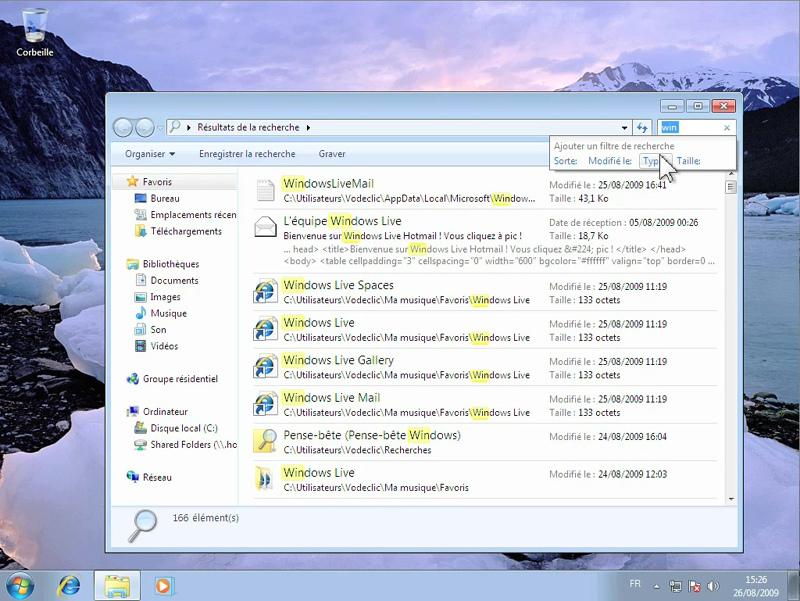This screenshot has width=800, height=601.
Task: Click the Graver toolbar button
Action: coord(332,154)
